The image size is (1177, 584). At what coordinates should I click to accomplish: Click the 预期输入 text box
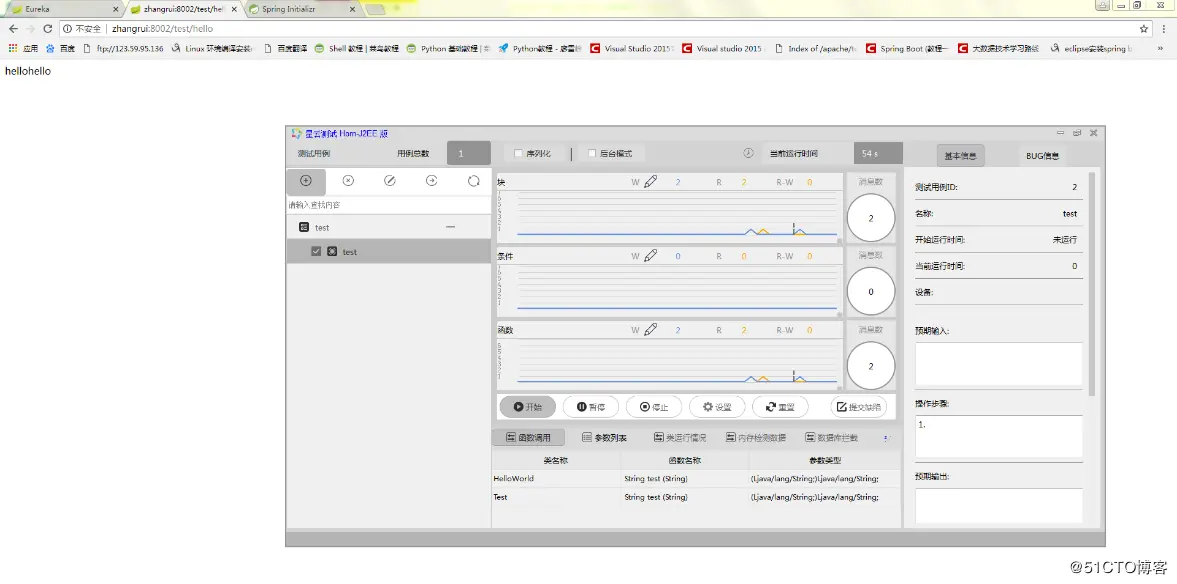click(998, 364)
